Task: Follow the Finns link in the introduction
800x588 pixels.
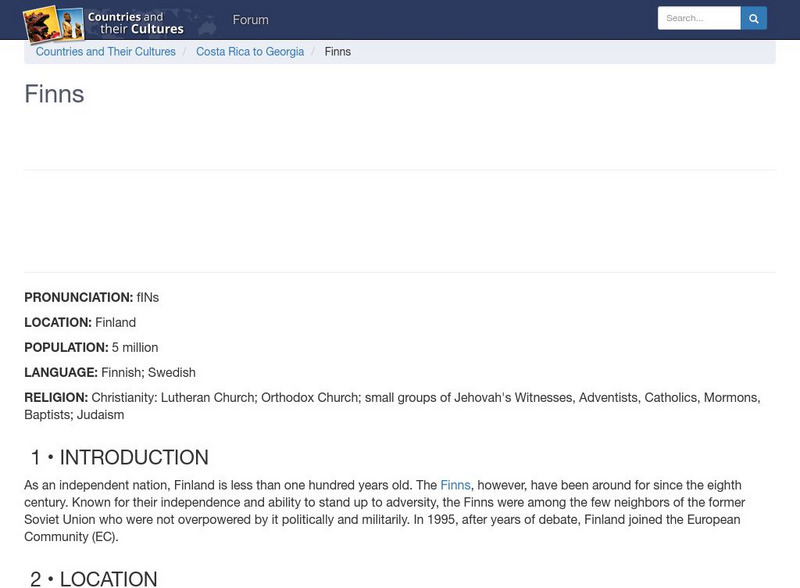Action: 455,485
